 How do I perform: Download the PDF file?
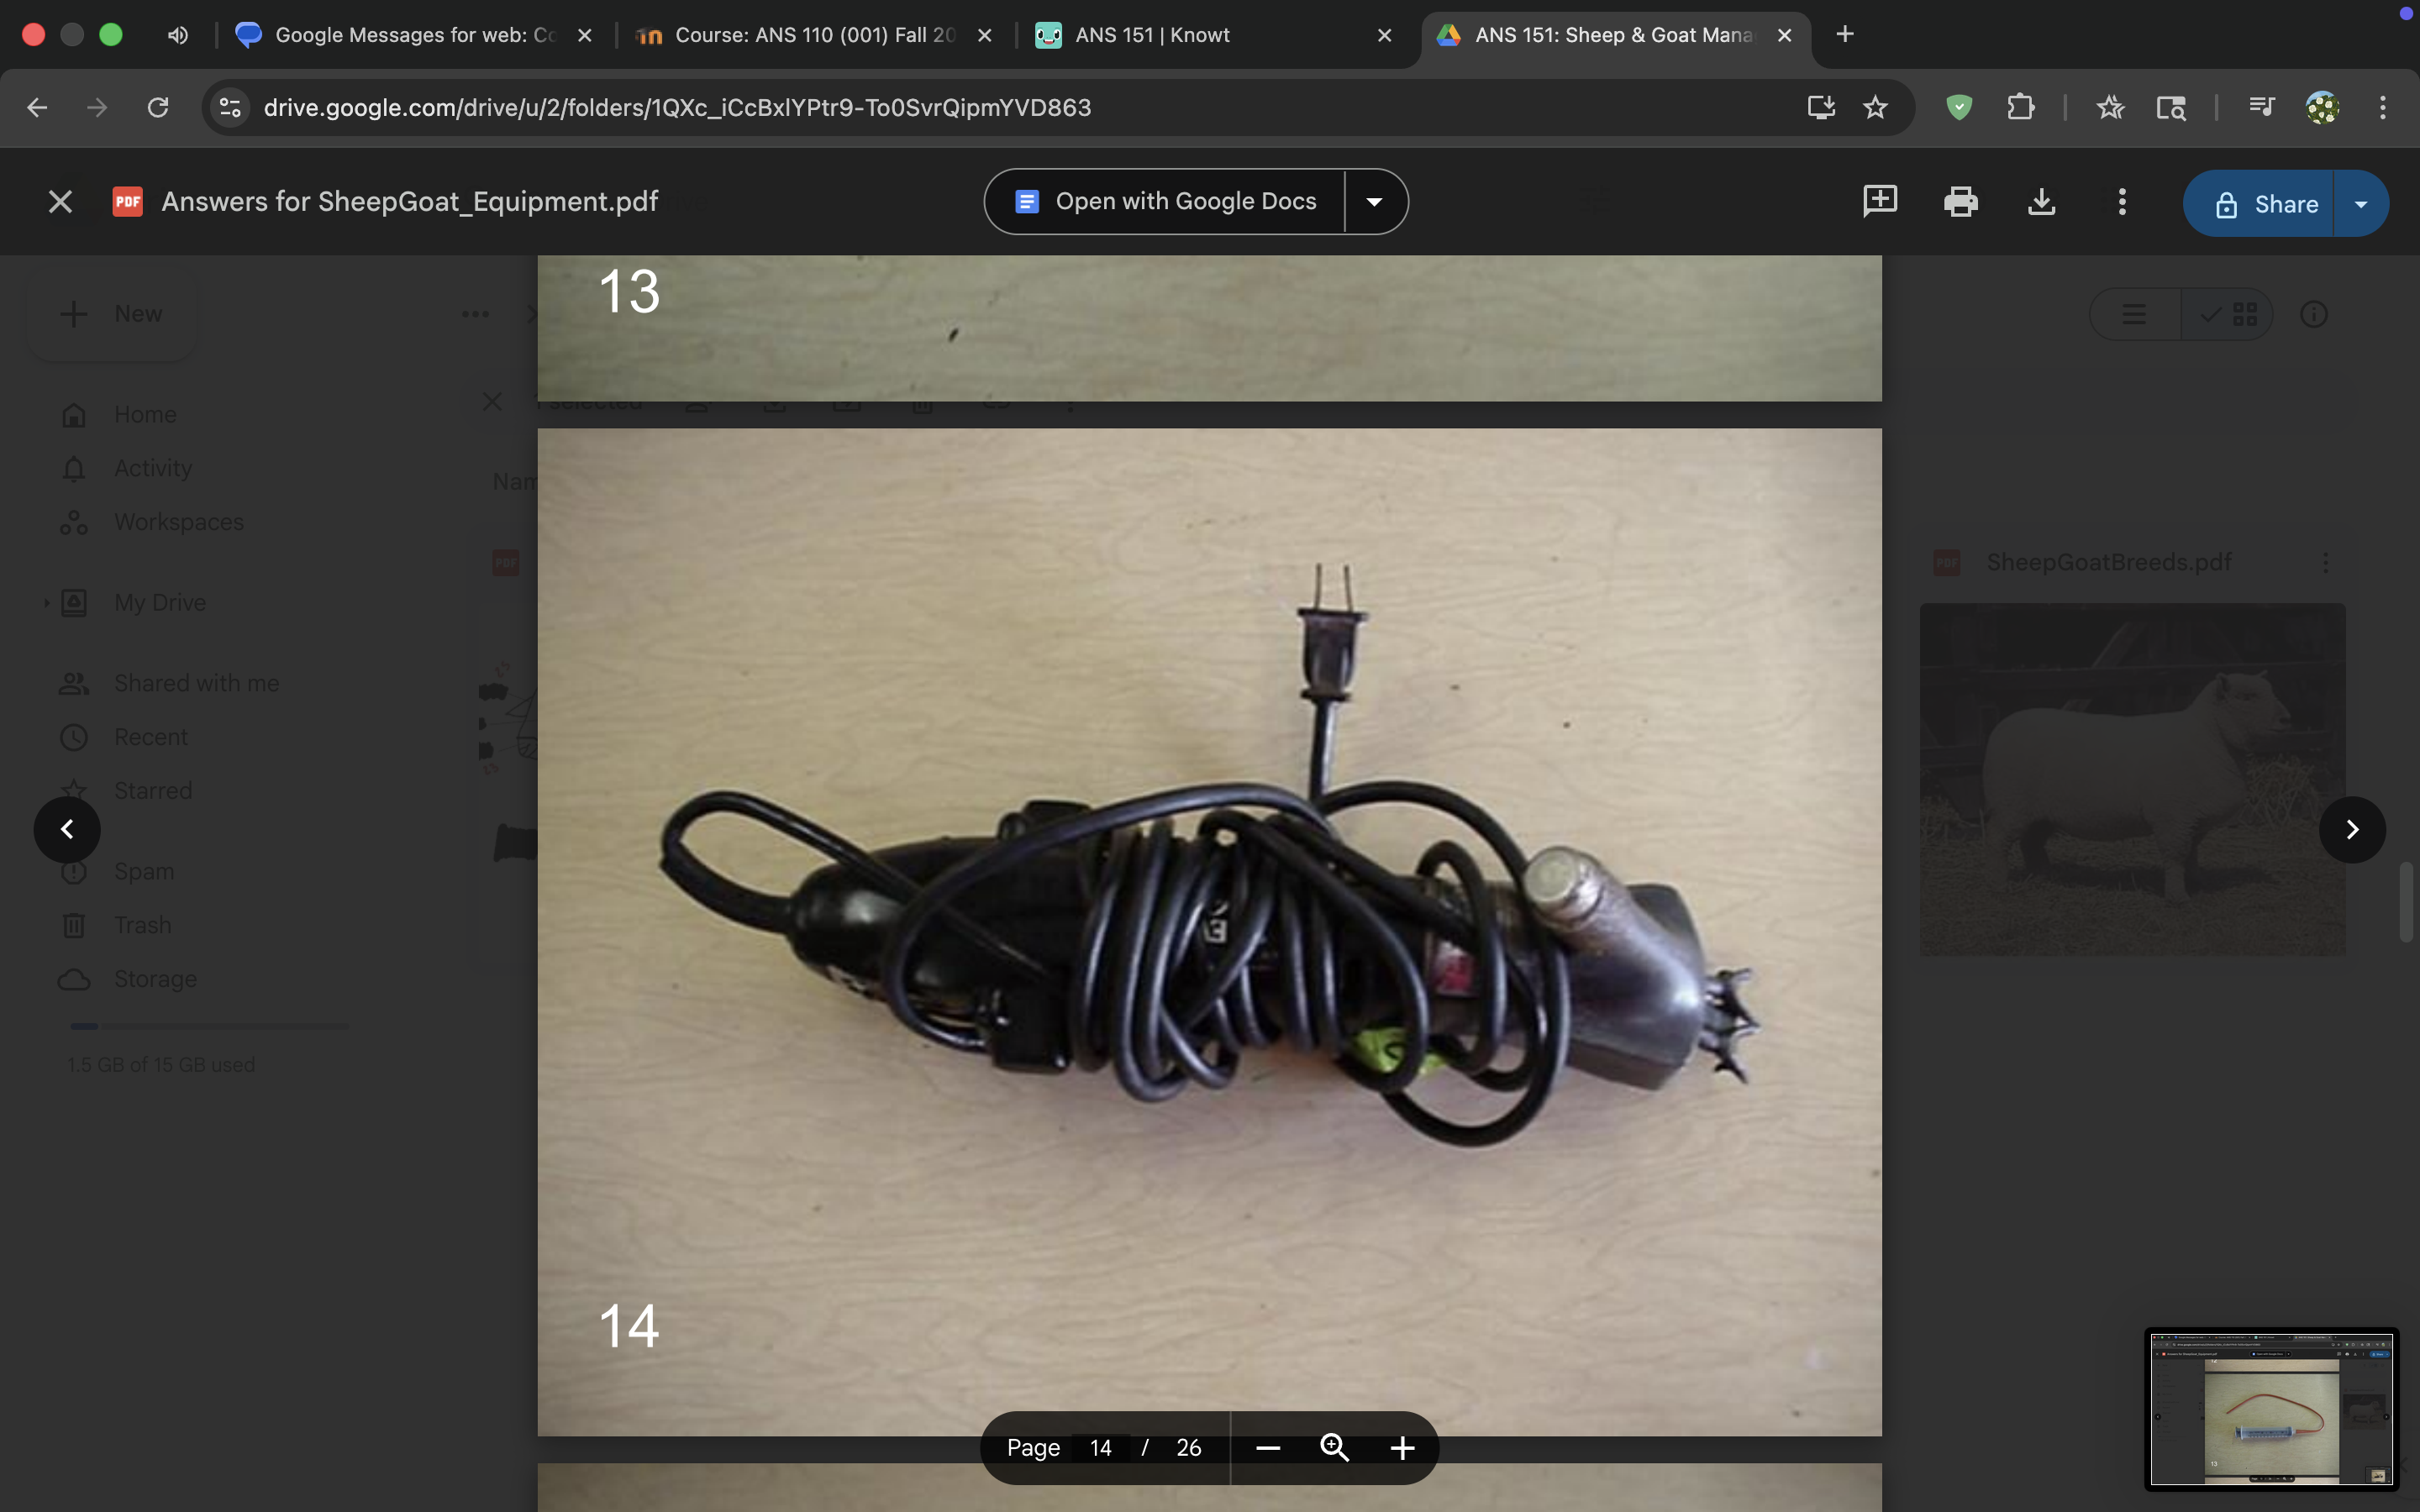point(2041,202)
